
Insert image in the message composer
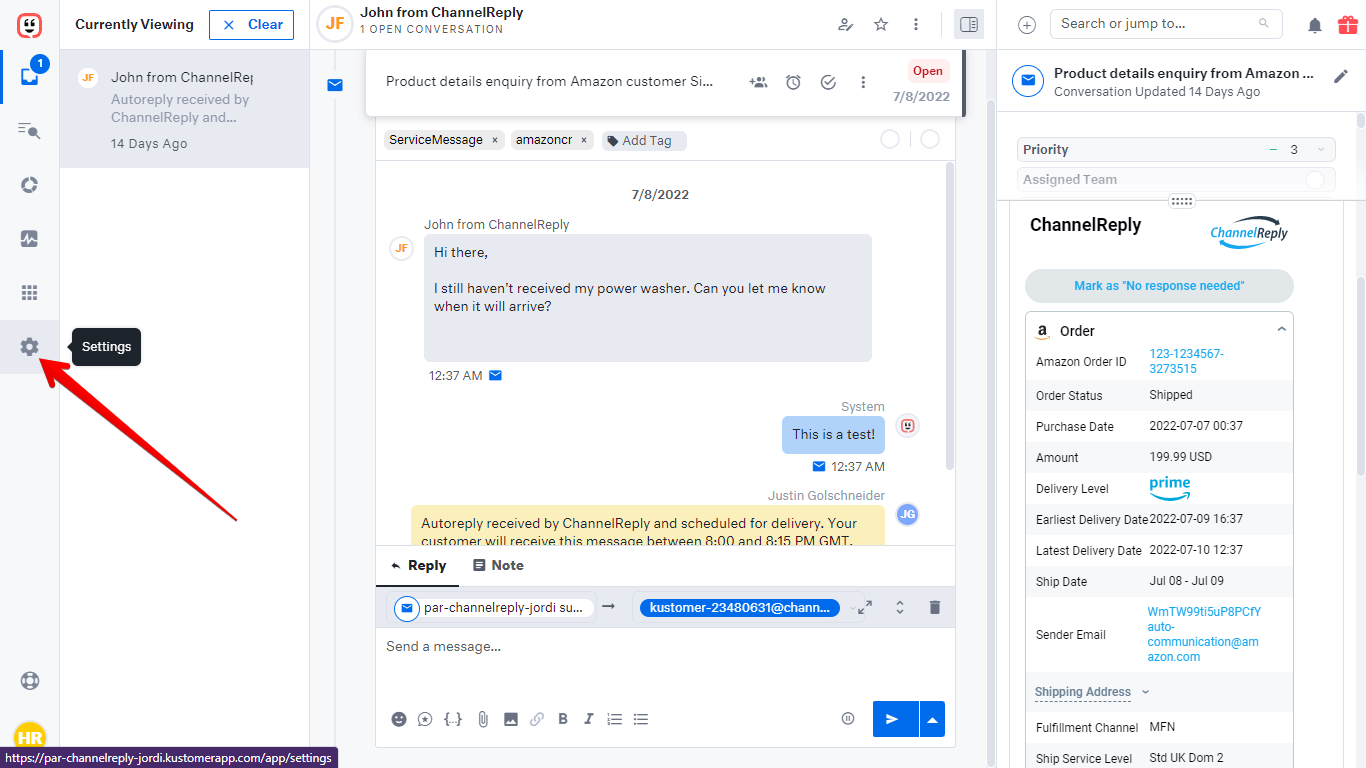pos(511,719)
